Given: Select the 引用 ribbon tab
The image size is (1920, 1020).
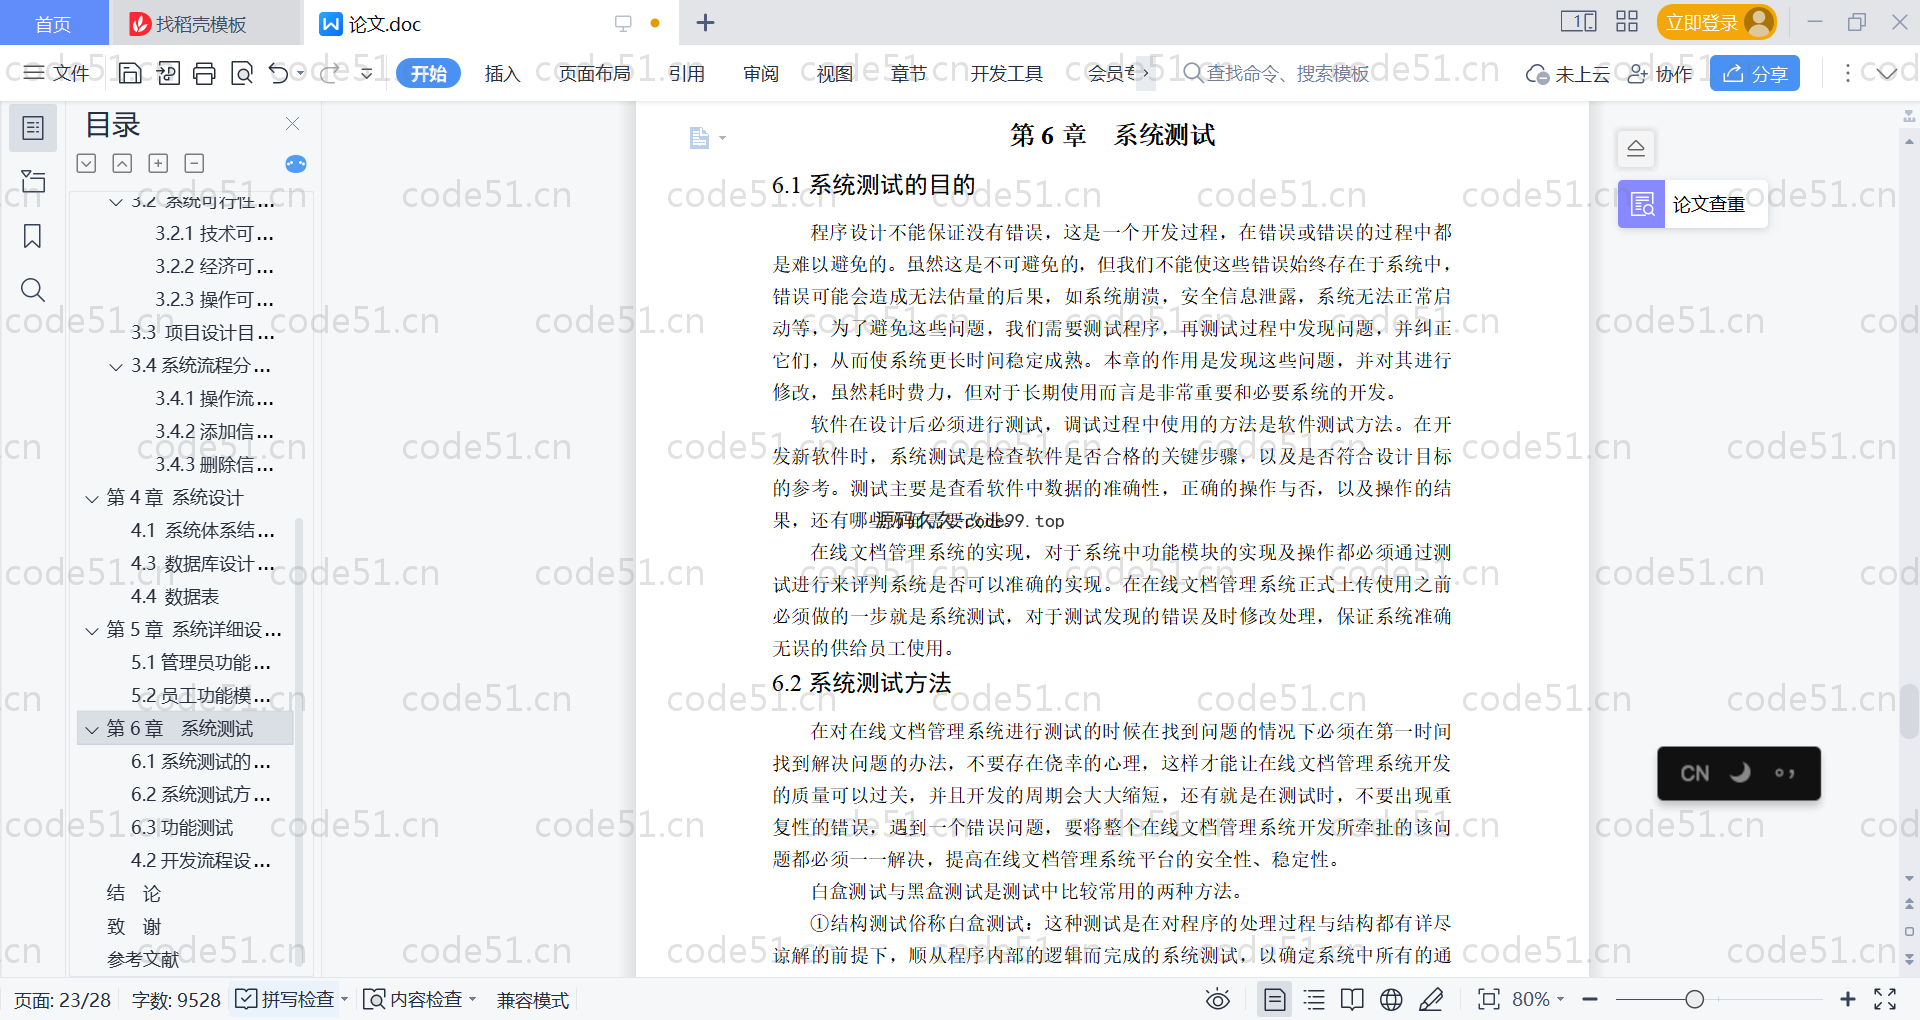Looking at the screenshot, I should [687, 73].
